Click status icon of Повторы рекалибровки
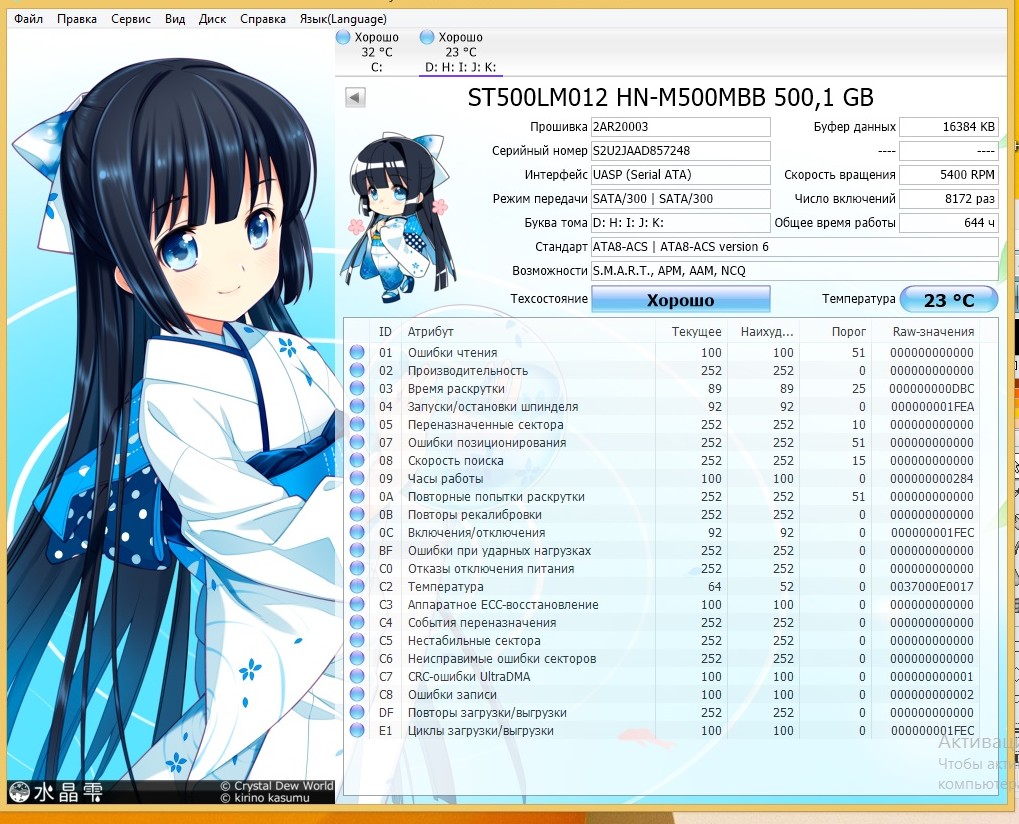The width and height of the screenshot is (1019, 824). 357,514
